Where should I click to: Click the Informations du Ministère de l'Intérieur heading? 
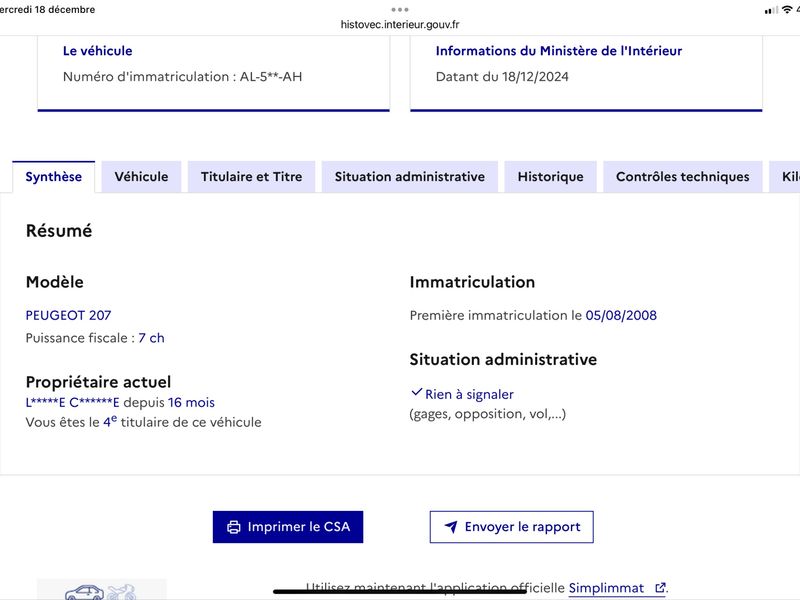559,51
